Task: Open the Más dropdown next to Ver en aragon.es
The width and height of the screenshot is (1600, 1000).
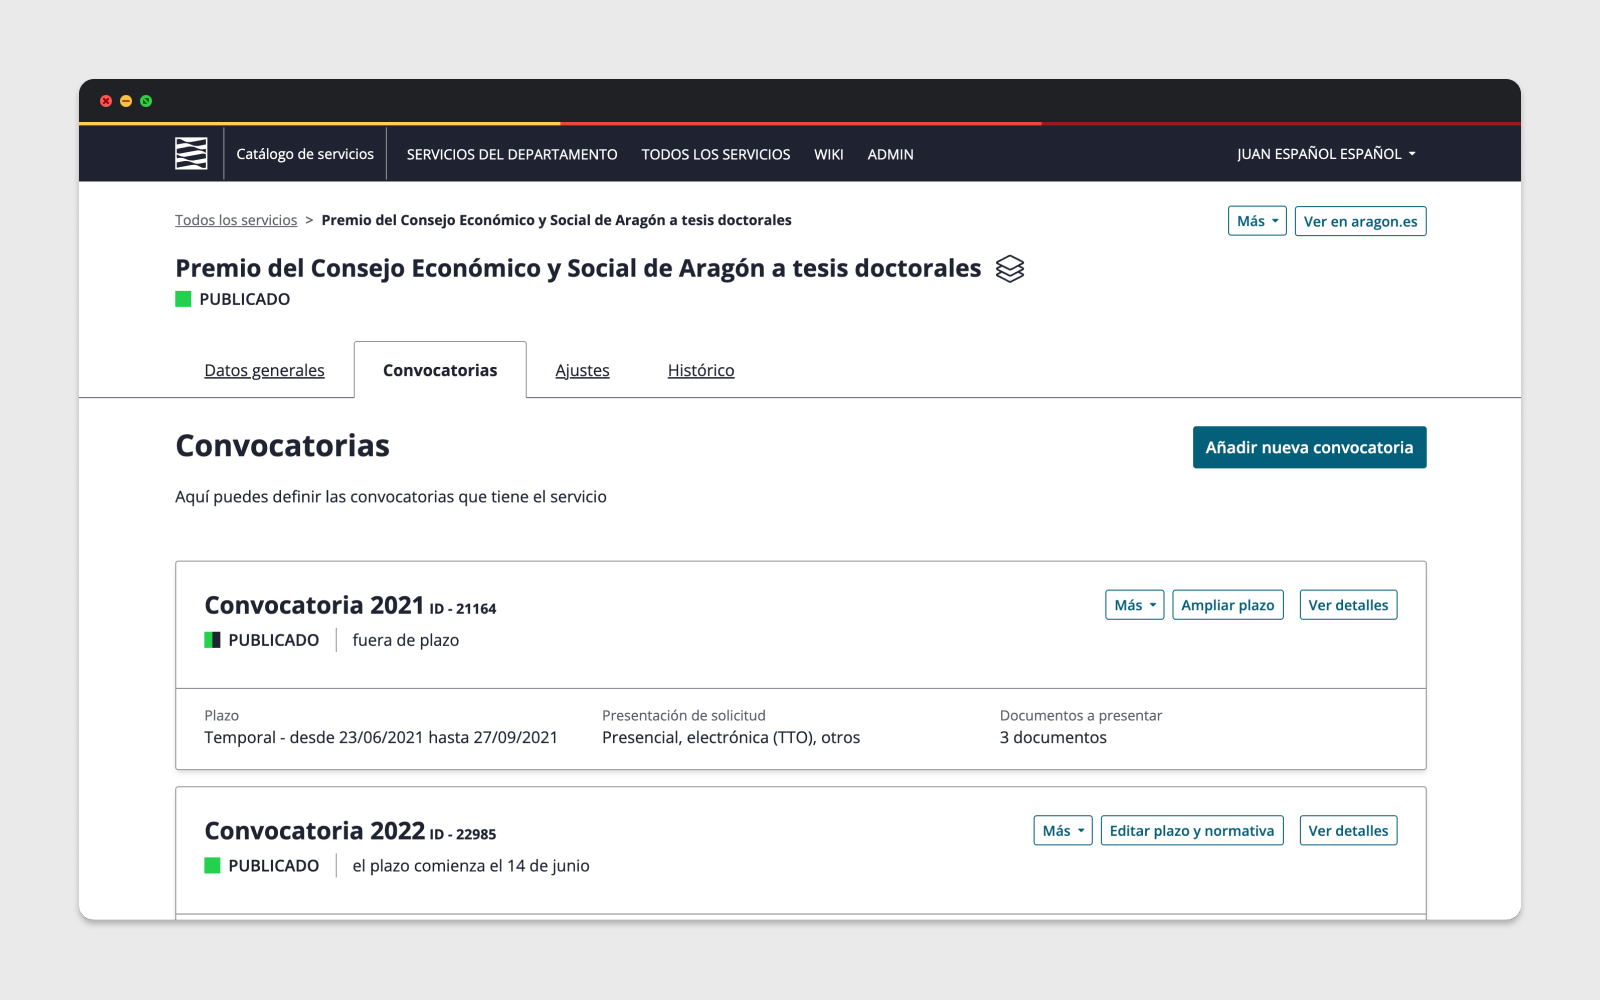Action: tap(1257, 221)
